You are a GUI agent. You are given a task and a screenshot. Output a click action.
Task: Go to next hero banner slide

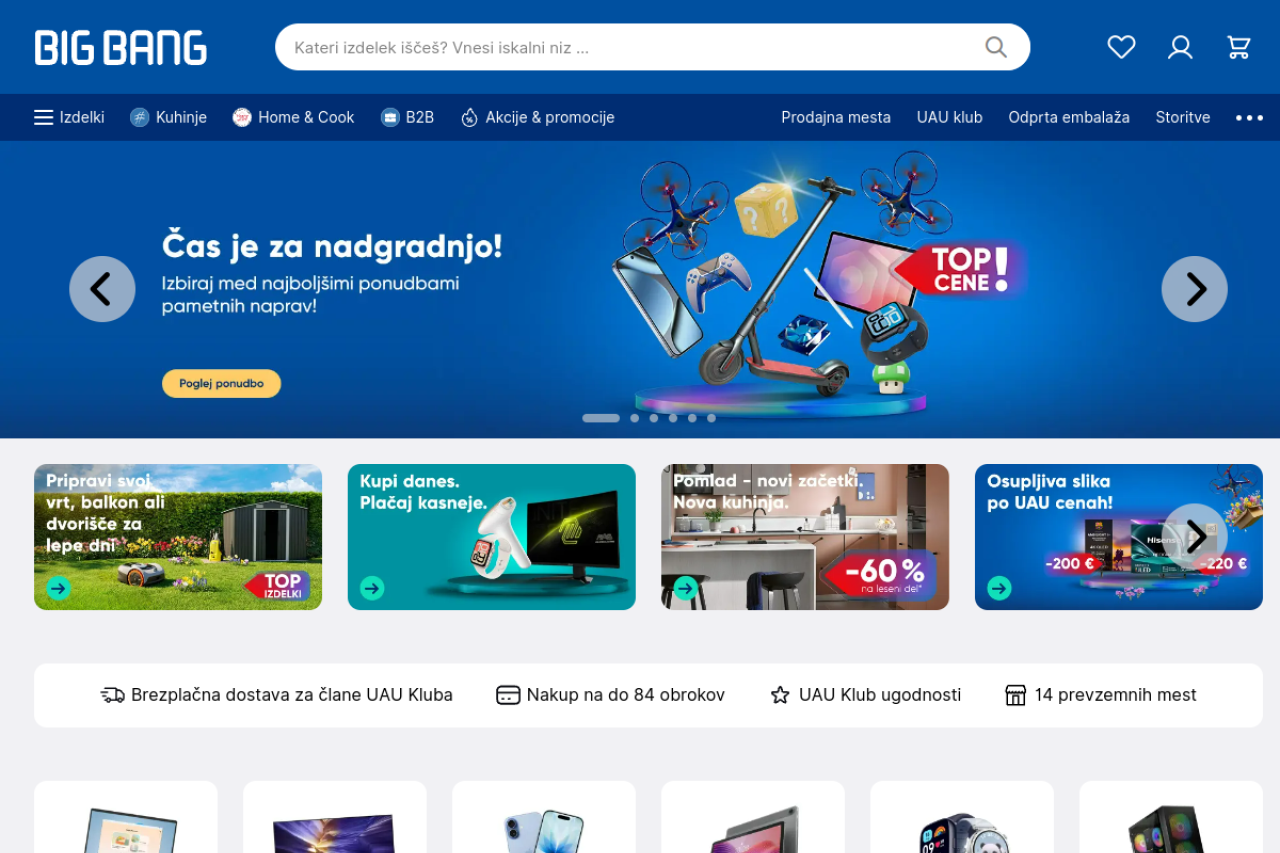tap(1194, 289)
